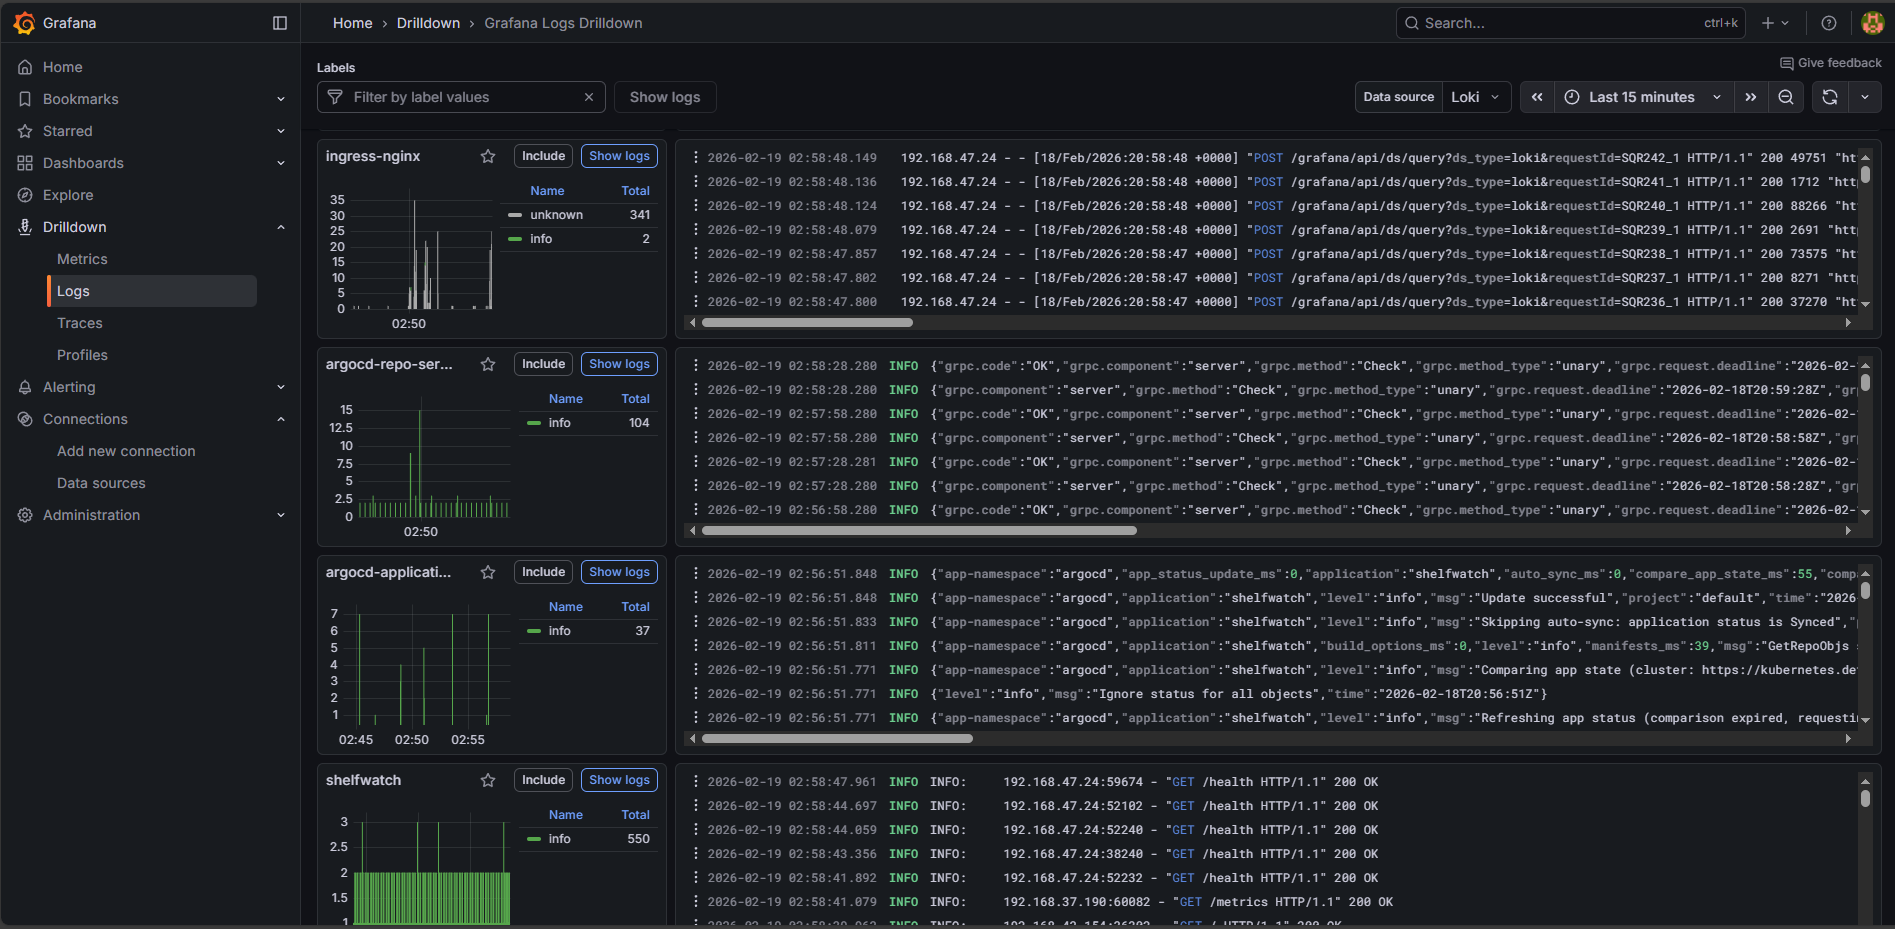Shift time range backward
Image resolution: width=1895 pixels, height=929 pixels.
coord(1537,97)
